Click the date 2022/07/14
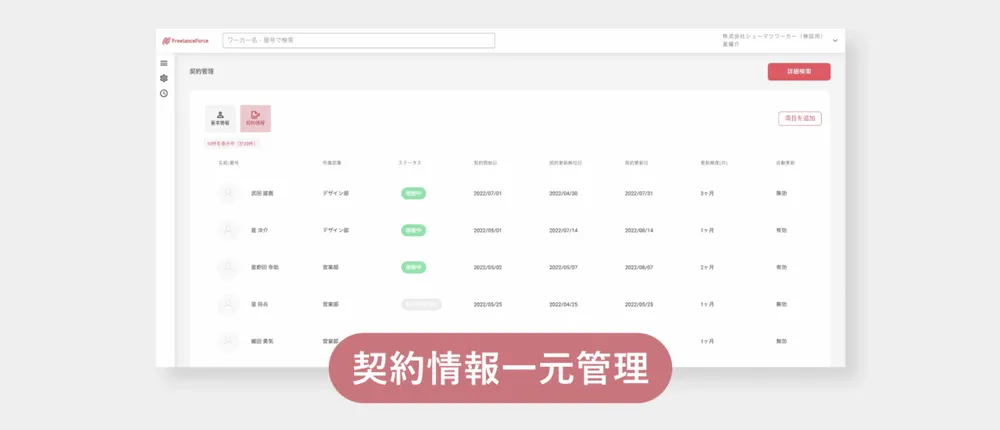This screenshot has height=430, width=1000. point(563,230)
